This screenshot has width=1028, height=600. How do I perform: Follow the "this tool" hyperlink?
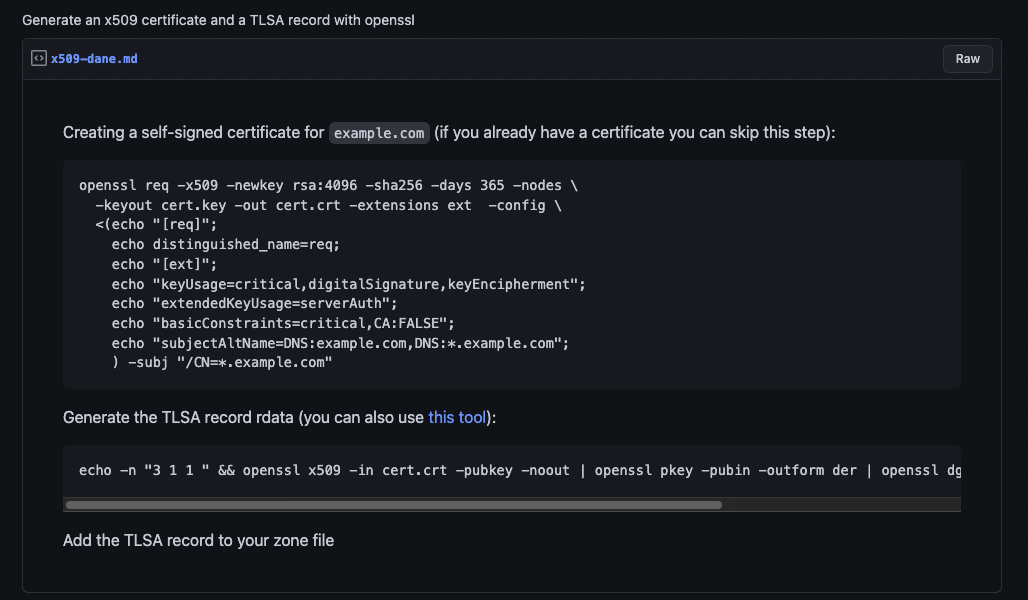pyautogui.click(x=457, y=417)
